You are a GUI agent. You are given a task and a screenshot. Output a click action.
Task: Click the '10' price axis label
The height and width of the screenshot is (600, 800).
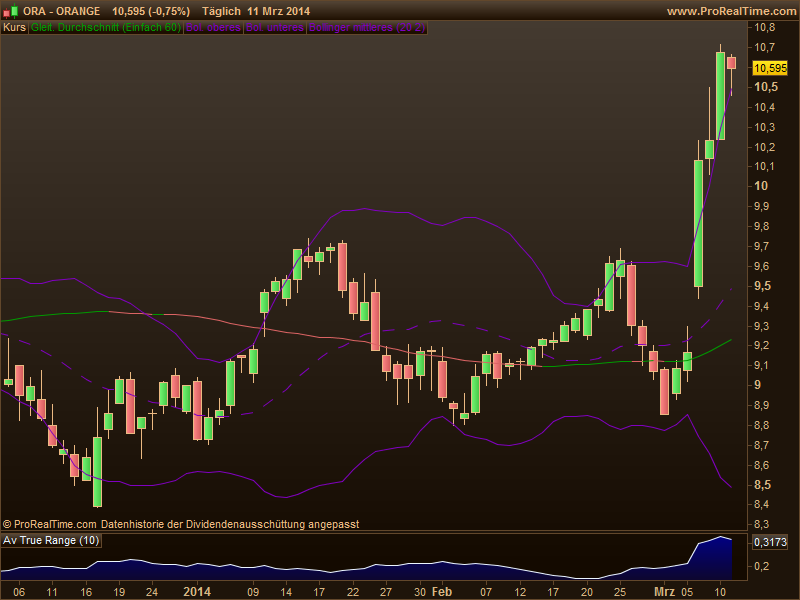761,186
